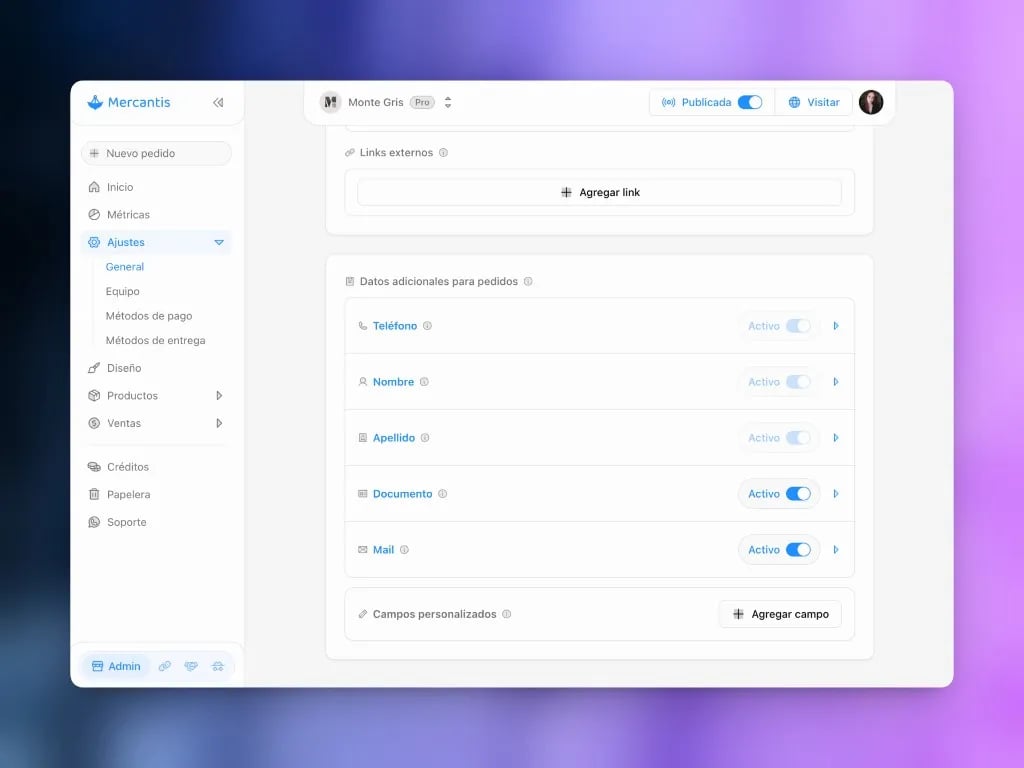
Task: Expand the Nombre row arrow
Action: pos(836,382)
